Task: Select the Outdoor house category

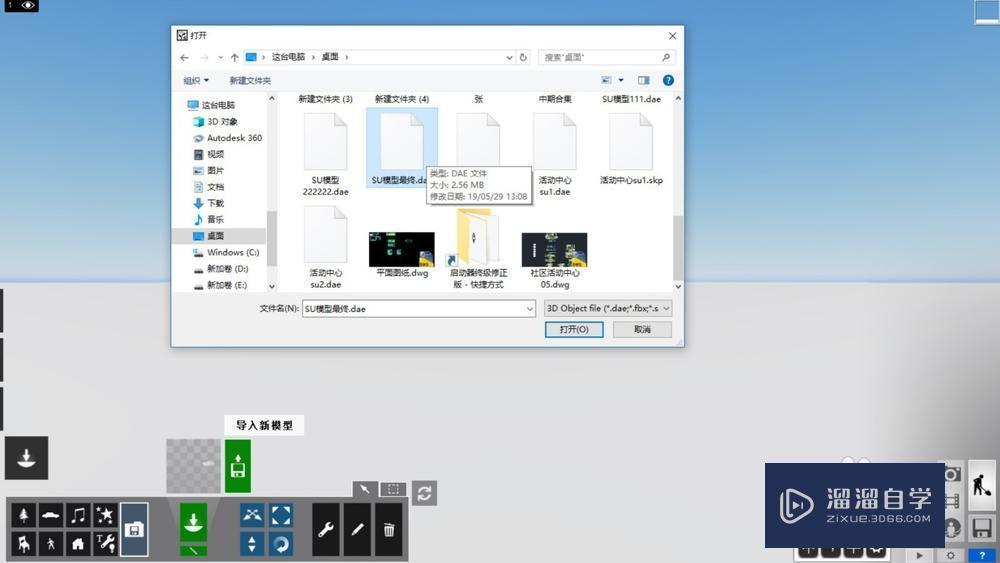Action: [x=78, y=543]
